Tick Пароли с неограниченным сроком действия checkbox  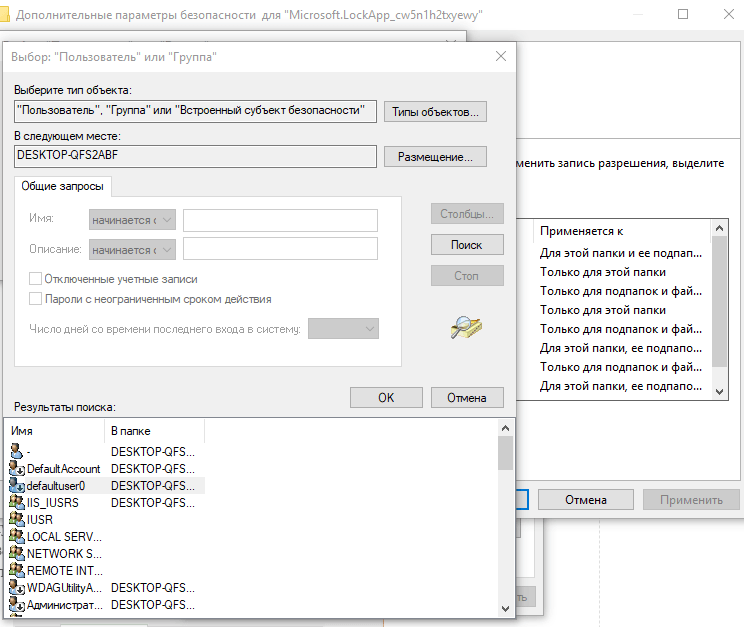pyautogui.click(x=35, y=299)
